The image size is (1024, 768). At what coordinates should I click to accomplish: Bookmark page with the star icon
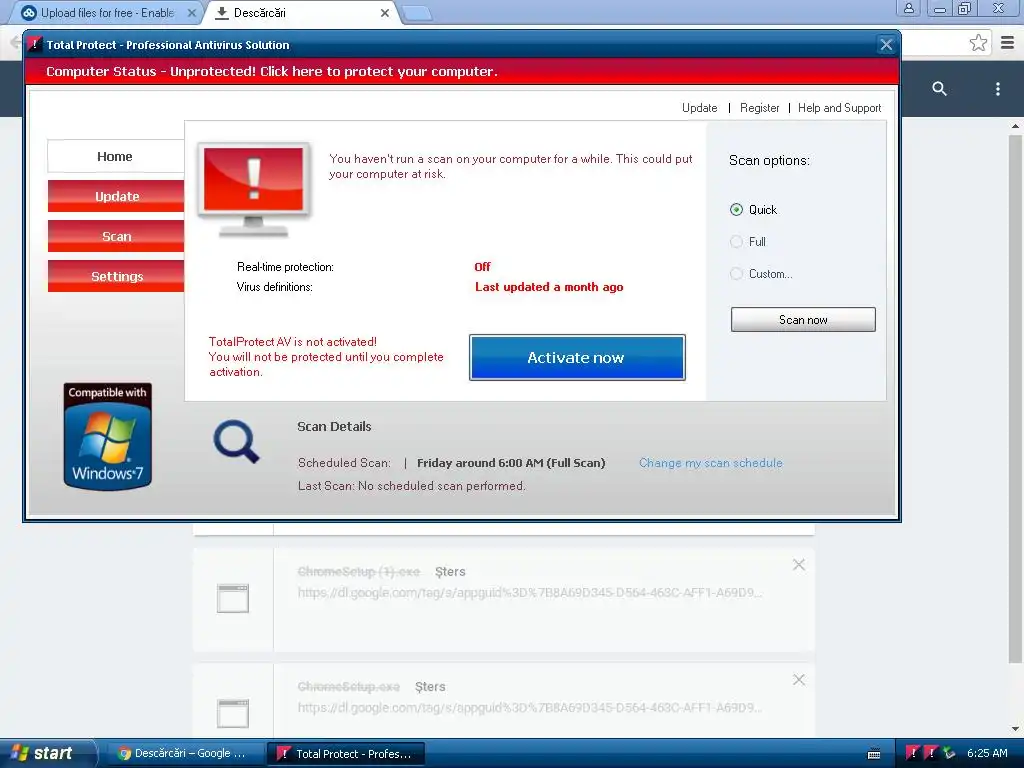(x=978, y=43)
